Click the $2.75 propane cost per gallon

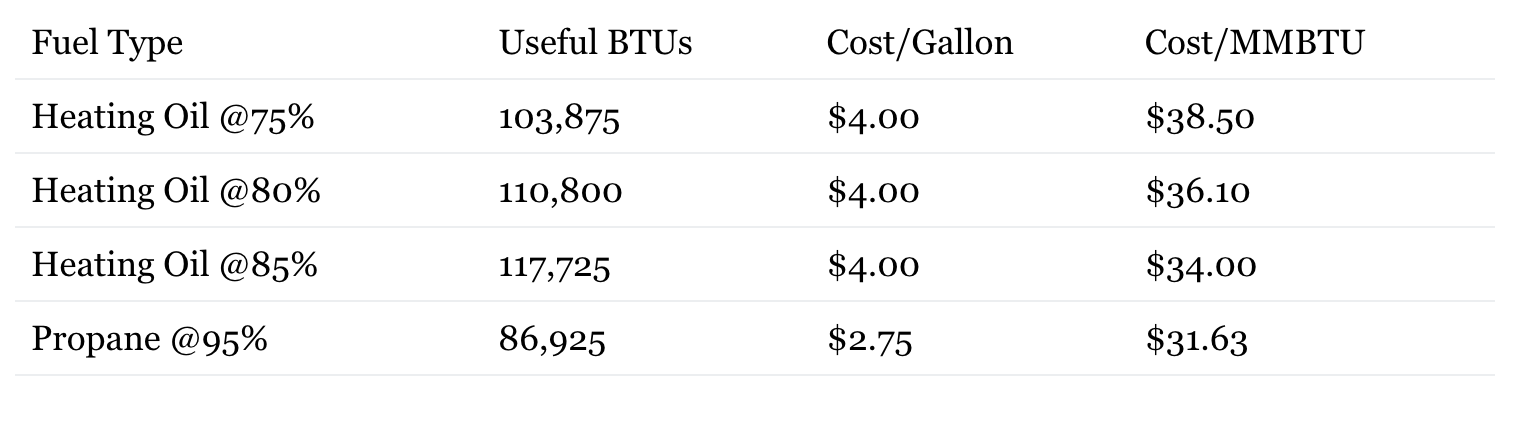pyautogui.click(x=869, y=340)
